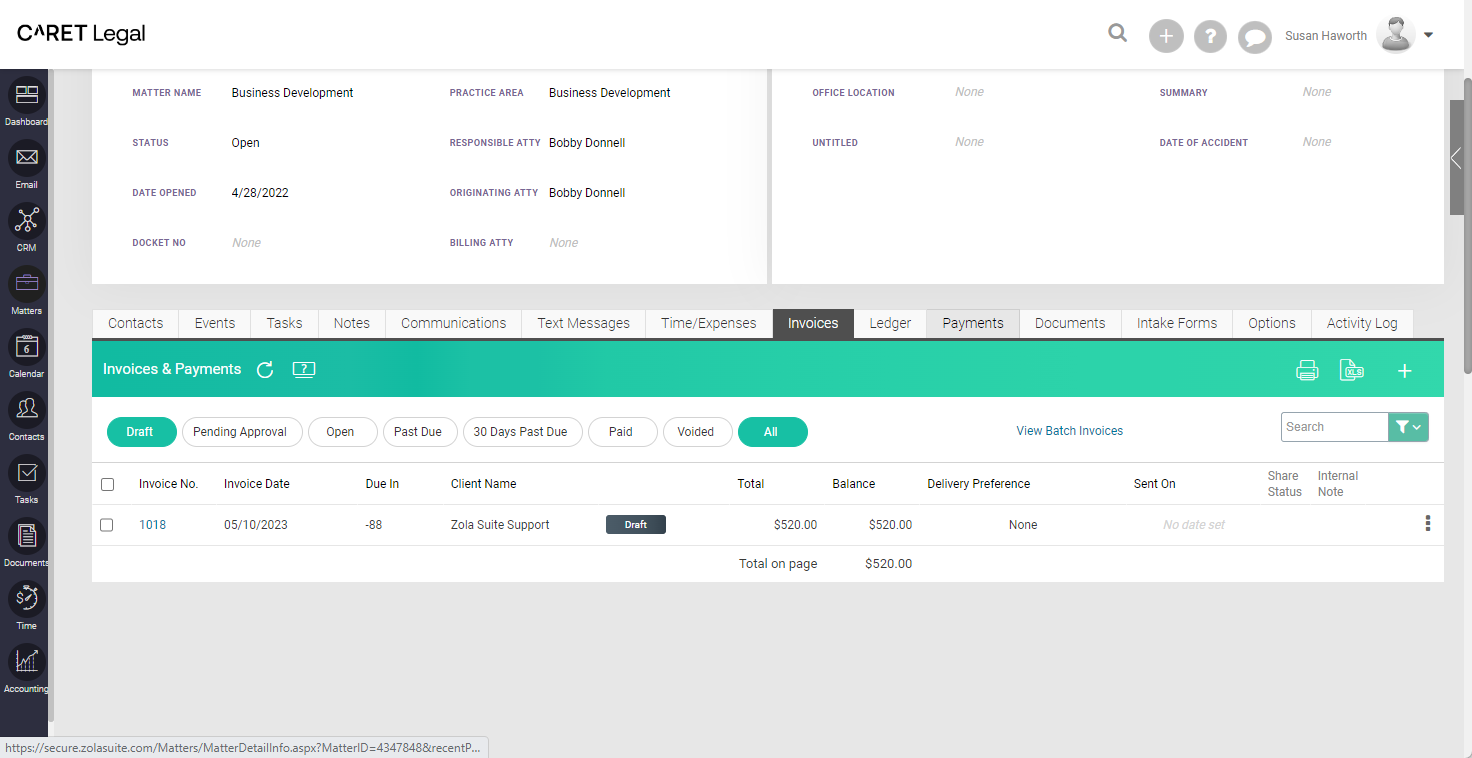This screenshot has height=758, width=1472.
Task: Open the Email sidebar icon
Action: coord(27,158)
